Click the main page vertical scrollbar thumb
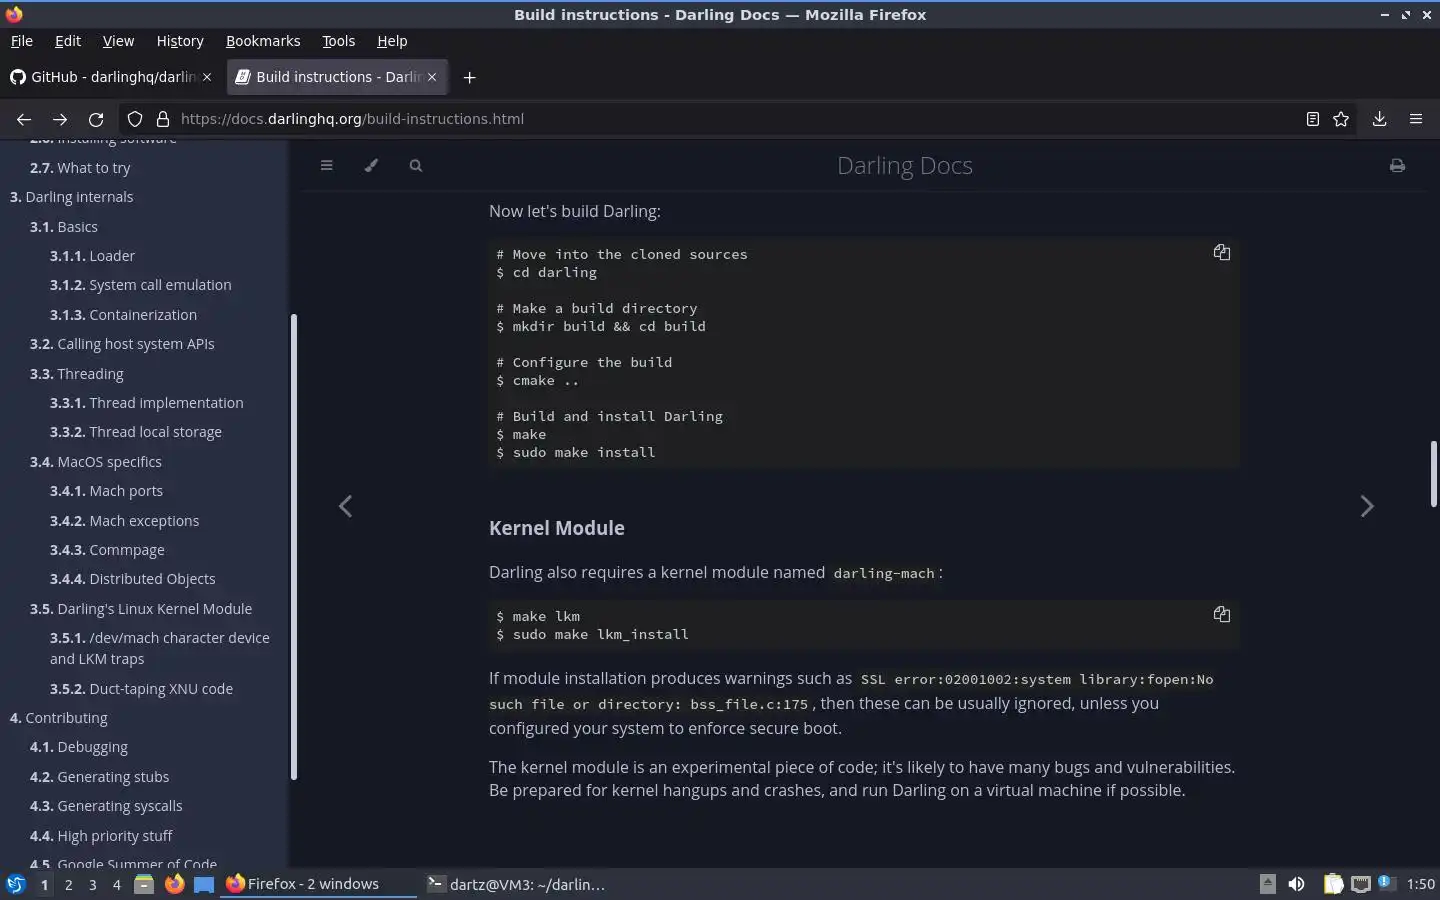The width and height of the screenshot is (1440, 900). tap(1433, 474)
